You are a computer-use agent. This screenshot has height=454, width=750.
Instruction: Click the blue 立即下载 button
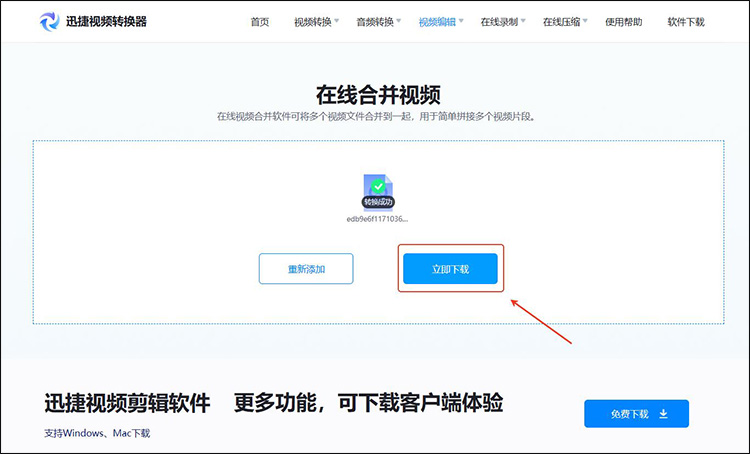click(450, 269)
